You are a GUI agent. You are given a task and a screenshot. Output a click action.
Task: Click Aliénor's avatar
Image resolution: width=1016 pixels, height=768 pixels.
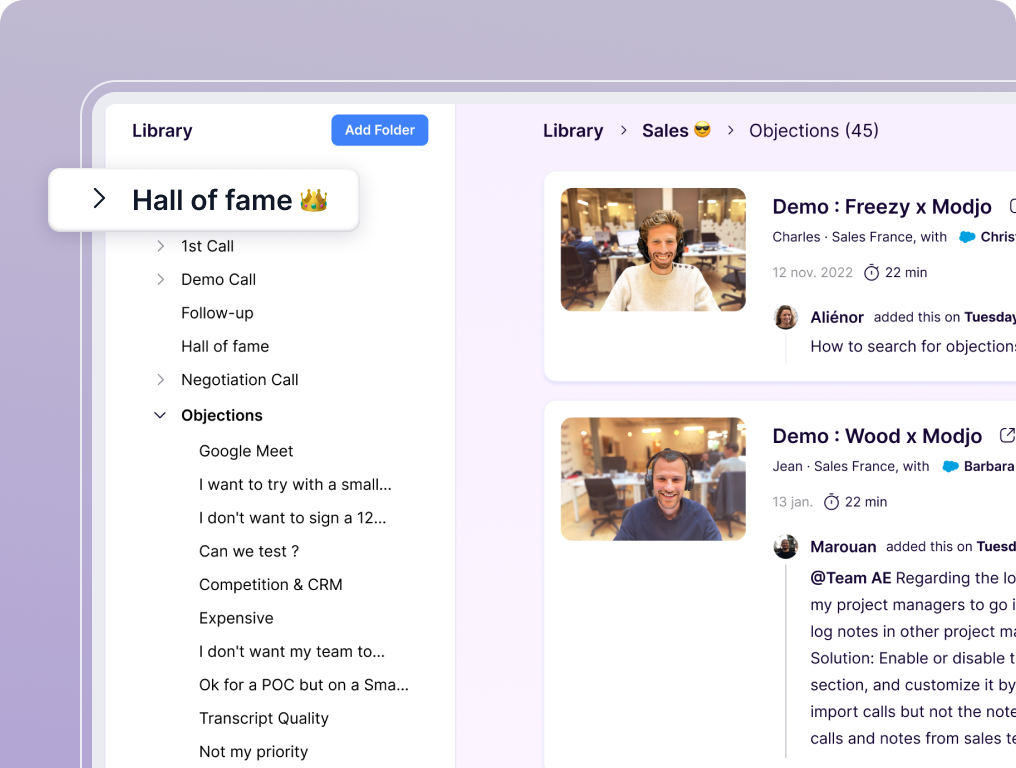point(786,317)
